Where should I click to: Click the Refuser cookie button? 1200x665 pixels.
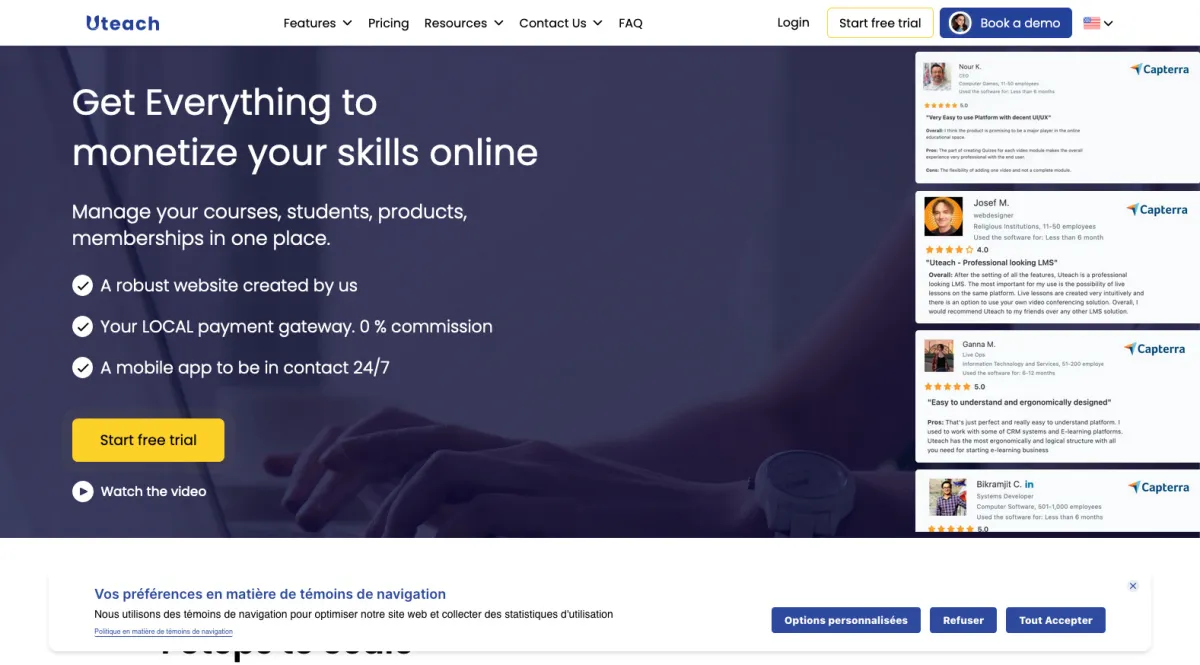click(963, 620)
